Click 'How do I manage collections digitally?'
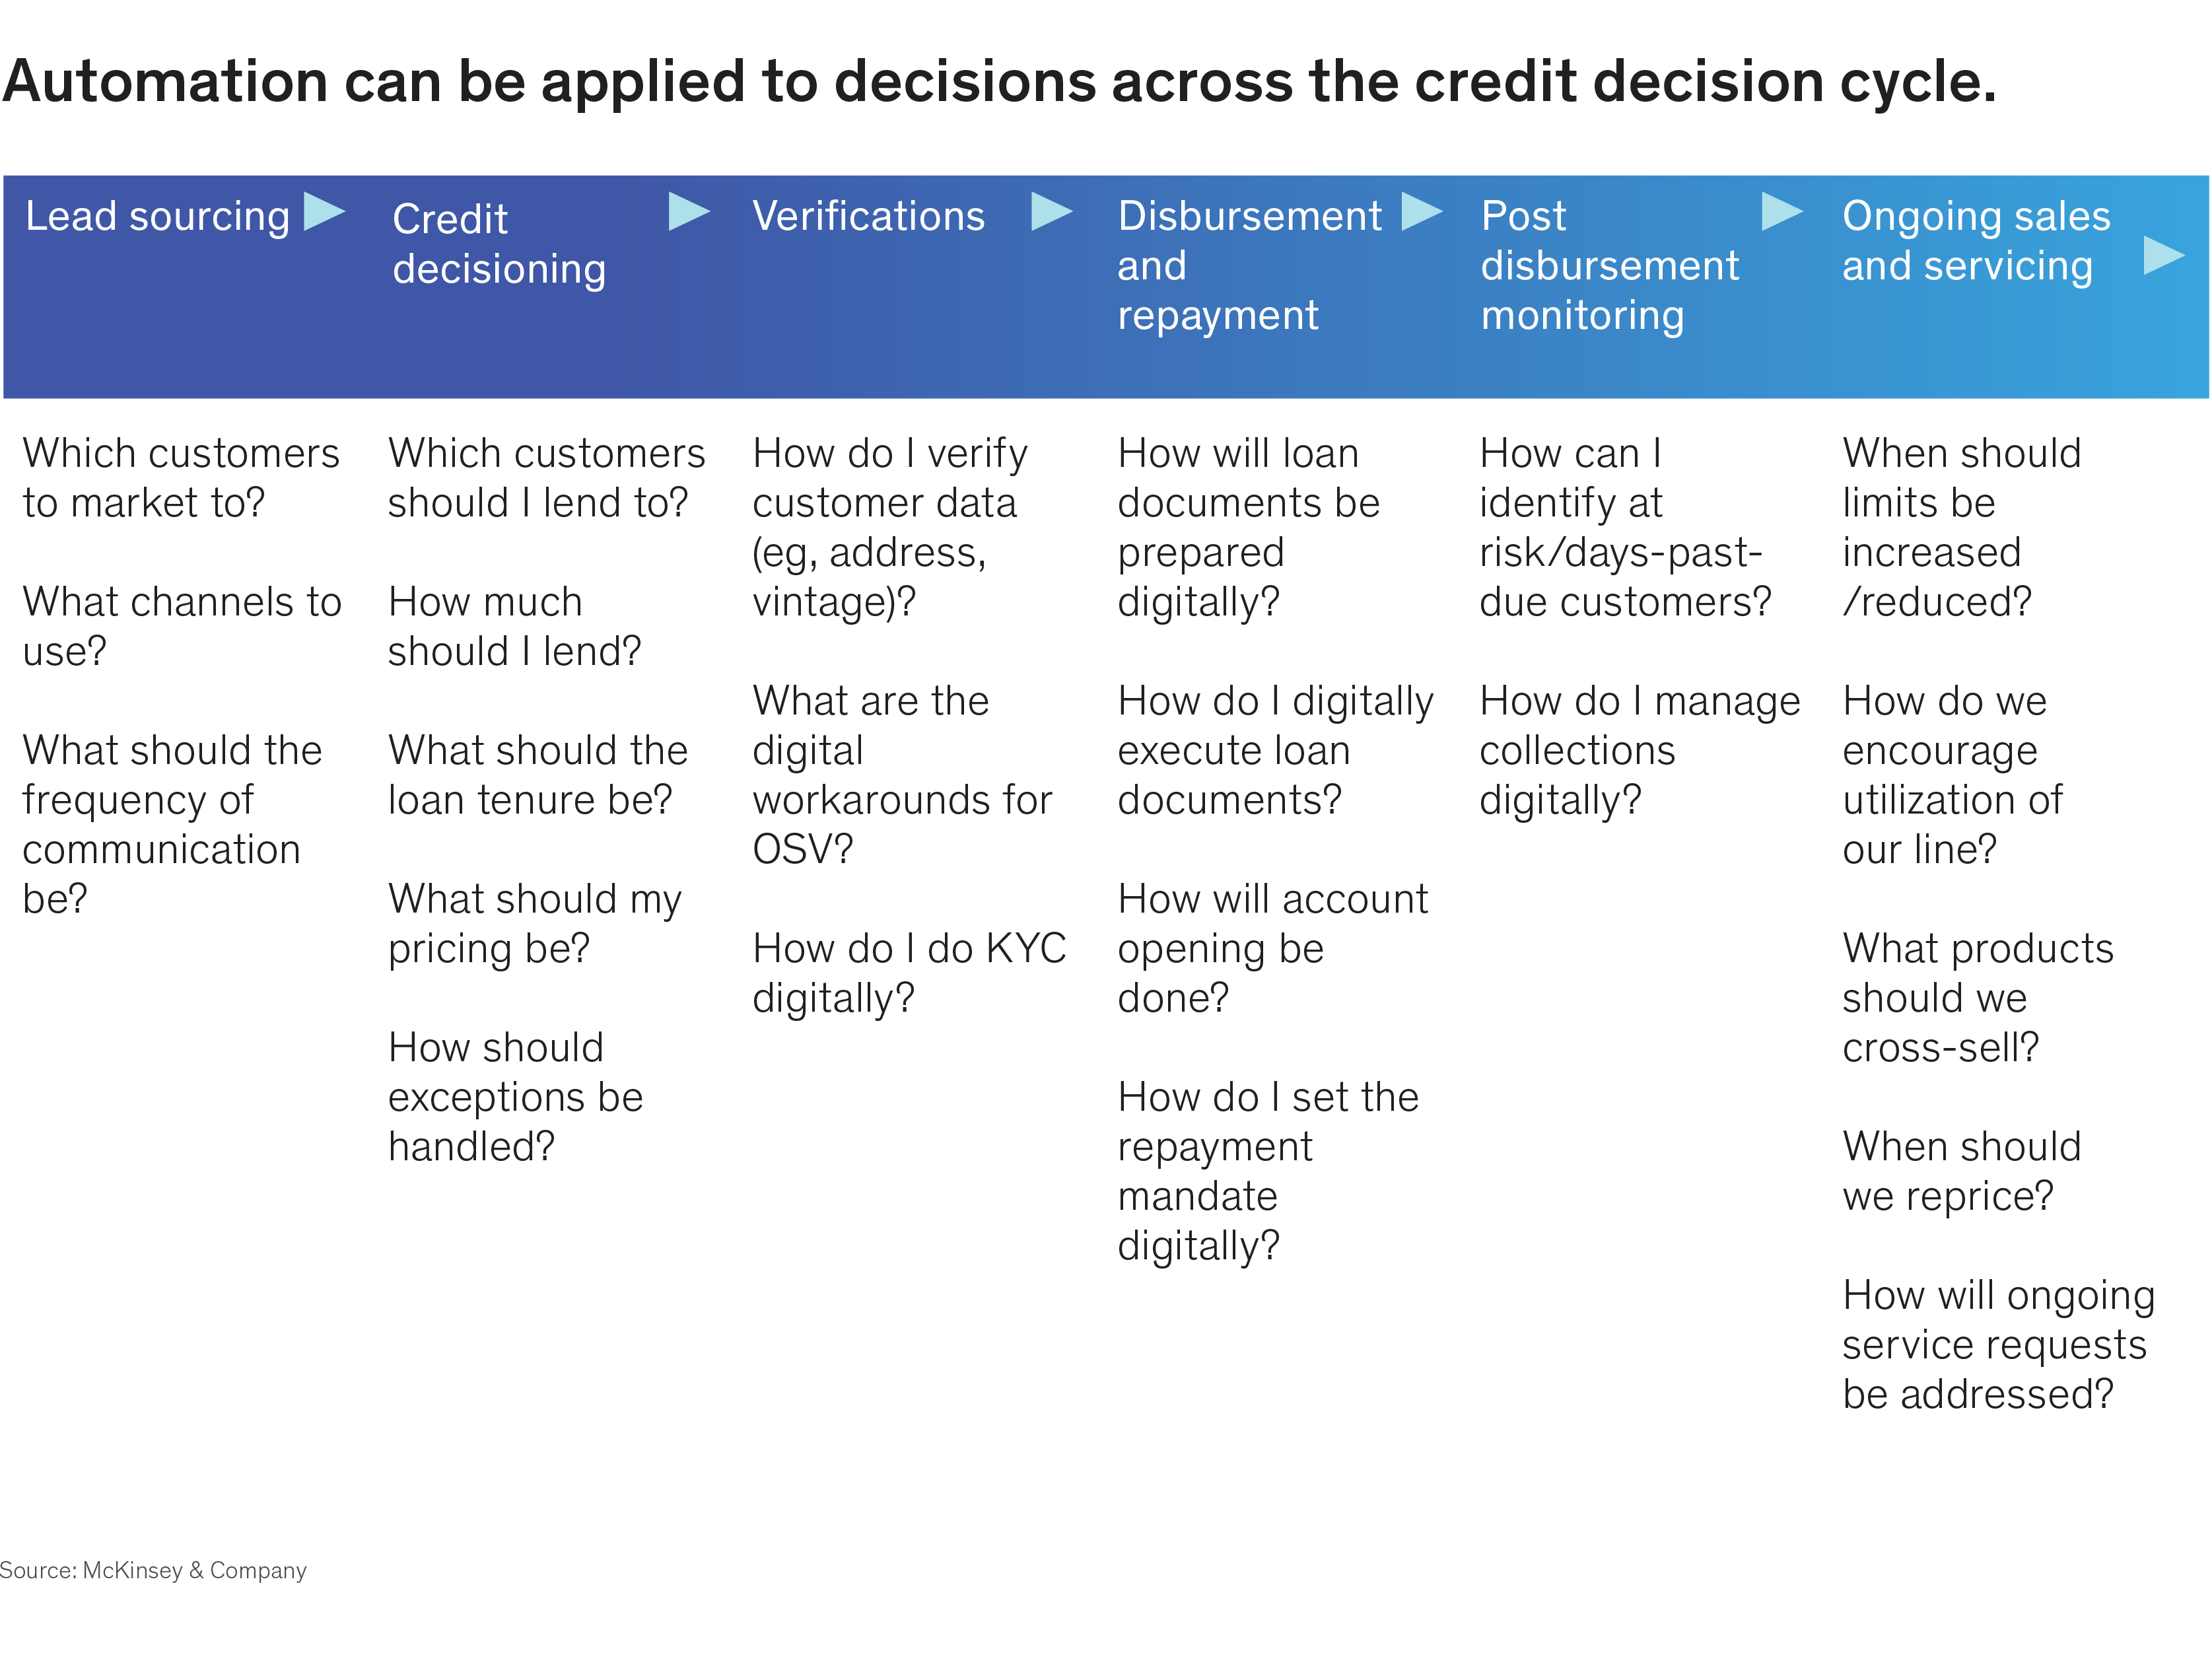 (1638, 750)
